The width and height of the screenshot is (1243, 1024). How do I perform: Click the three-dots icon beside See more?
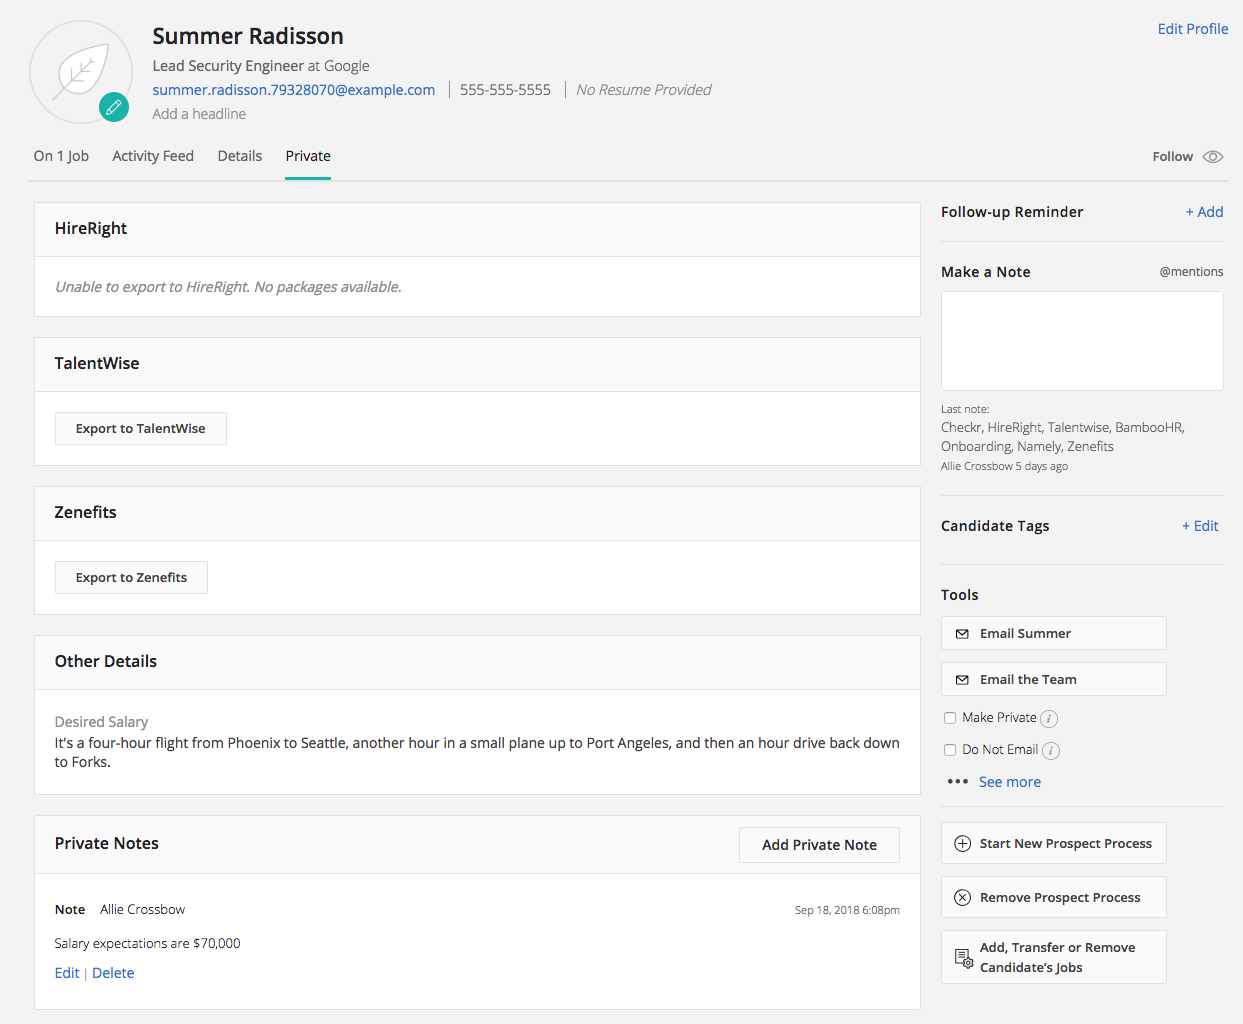957,782
